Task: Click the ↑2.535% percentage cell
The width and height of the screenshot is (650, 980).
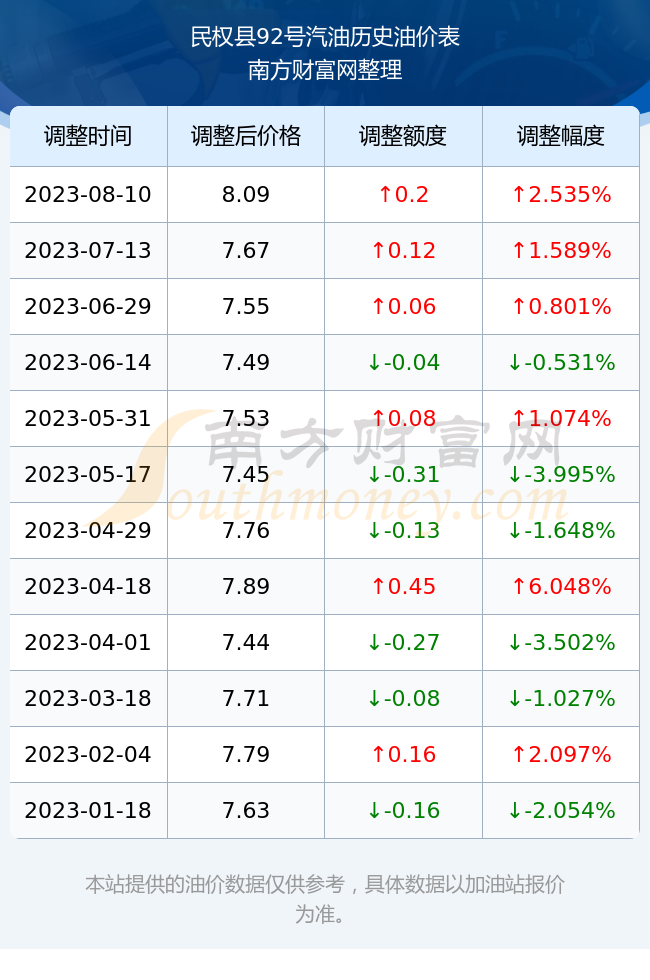Action: click(561, 194)
